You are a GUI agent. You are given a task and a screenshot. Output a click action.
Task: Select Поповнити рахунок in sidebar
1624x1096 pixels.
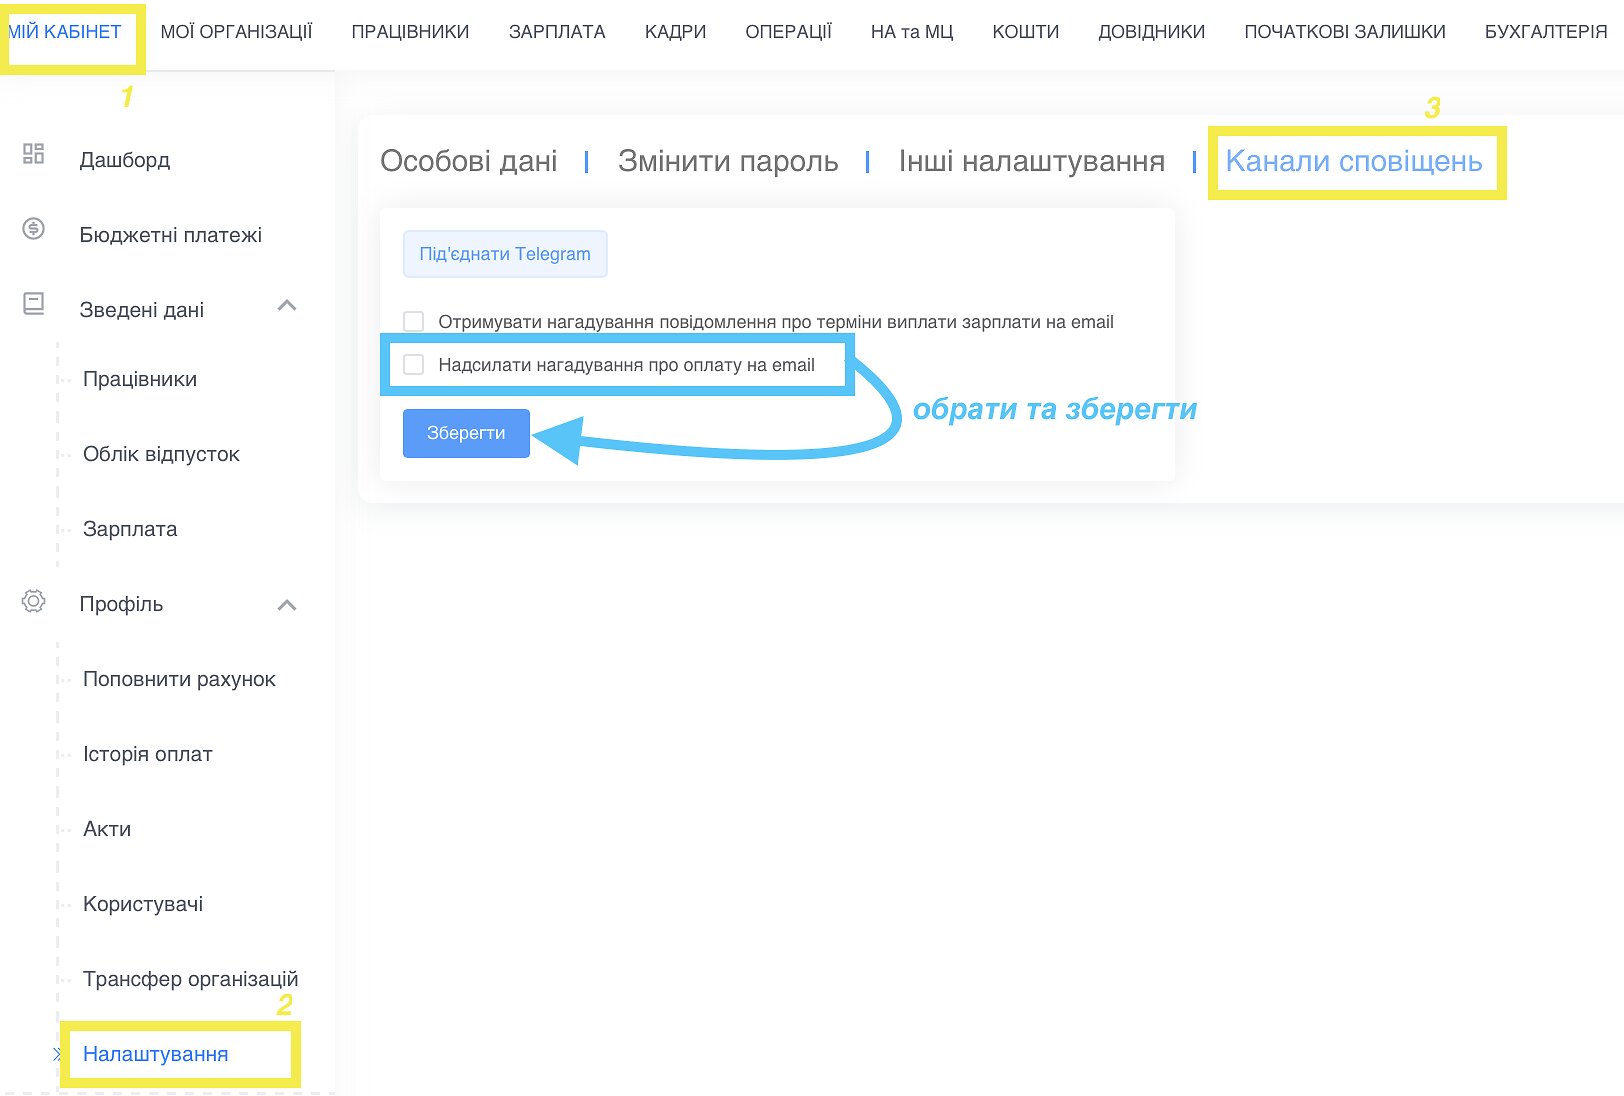[x=179, y=679]
